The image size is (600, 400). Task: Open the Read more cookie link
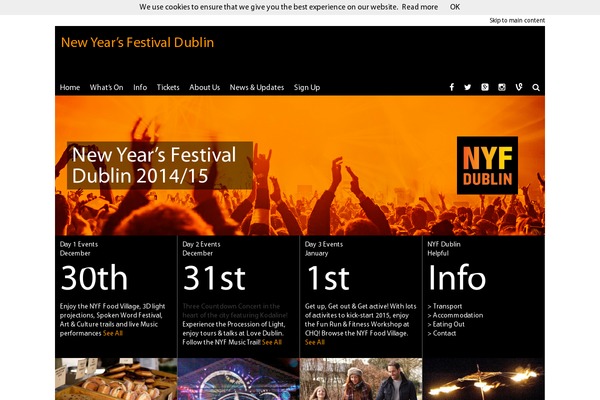[420, 7]
